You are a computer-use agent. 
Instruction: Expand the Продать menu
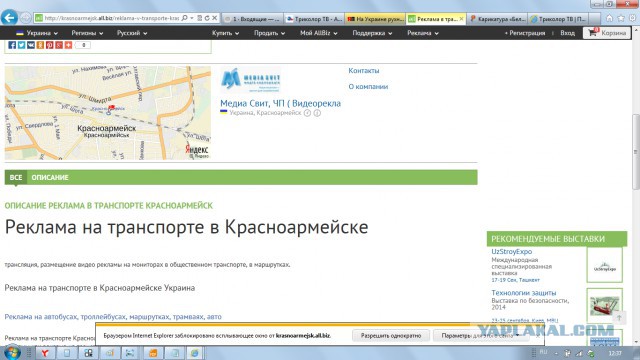click(x=269, y=33)
